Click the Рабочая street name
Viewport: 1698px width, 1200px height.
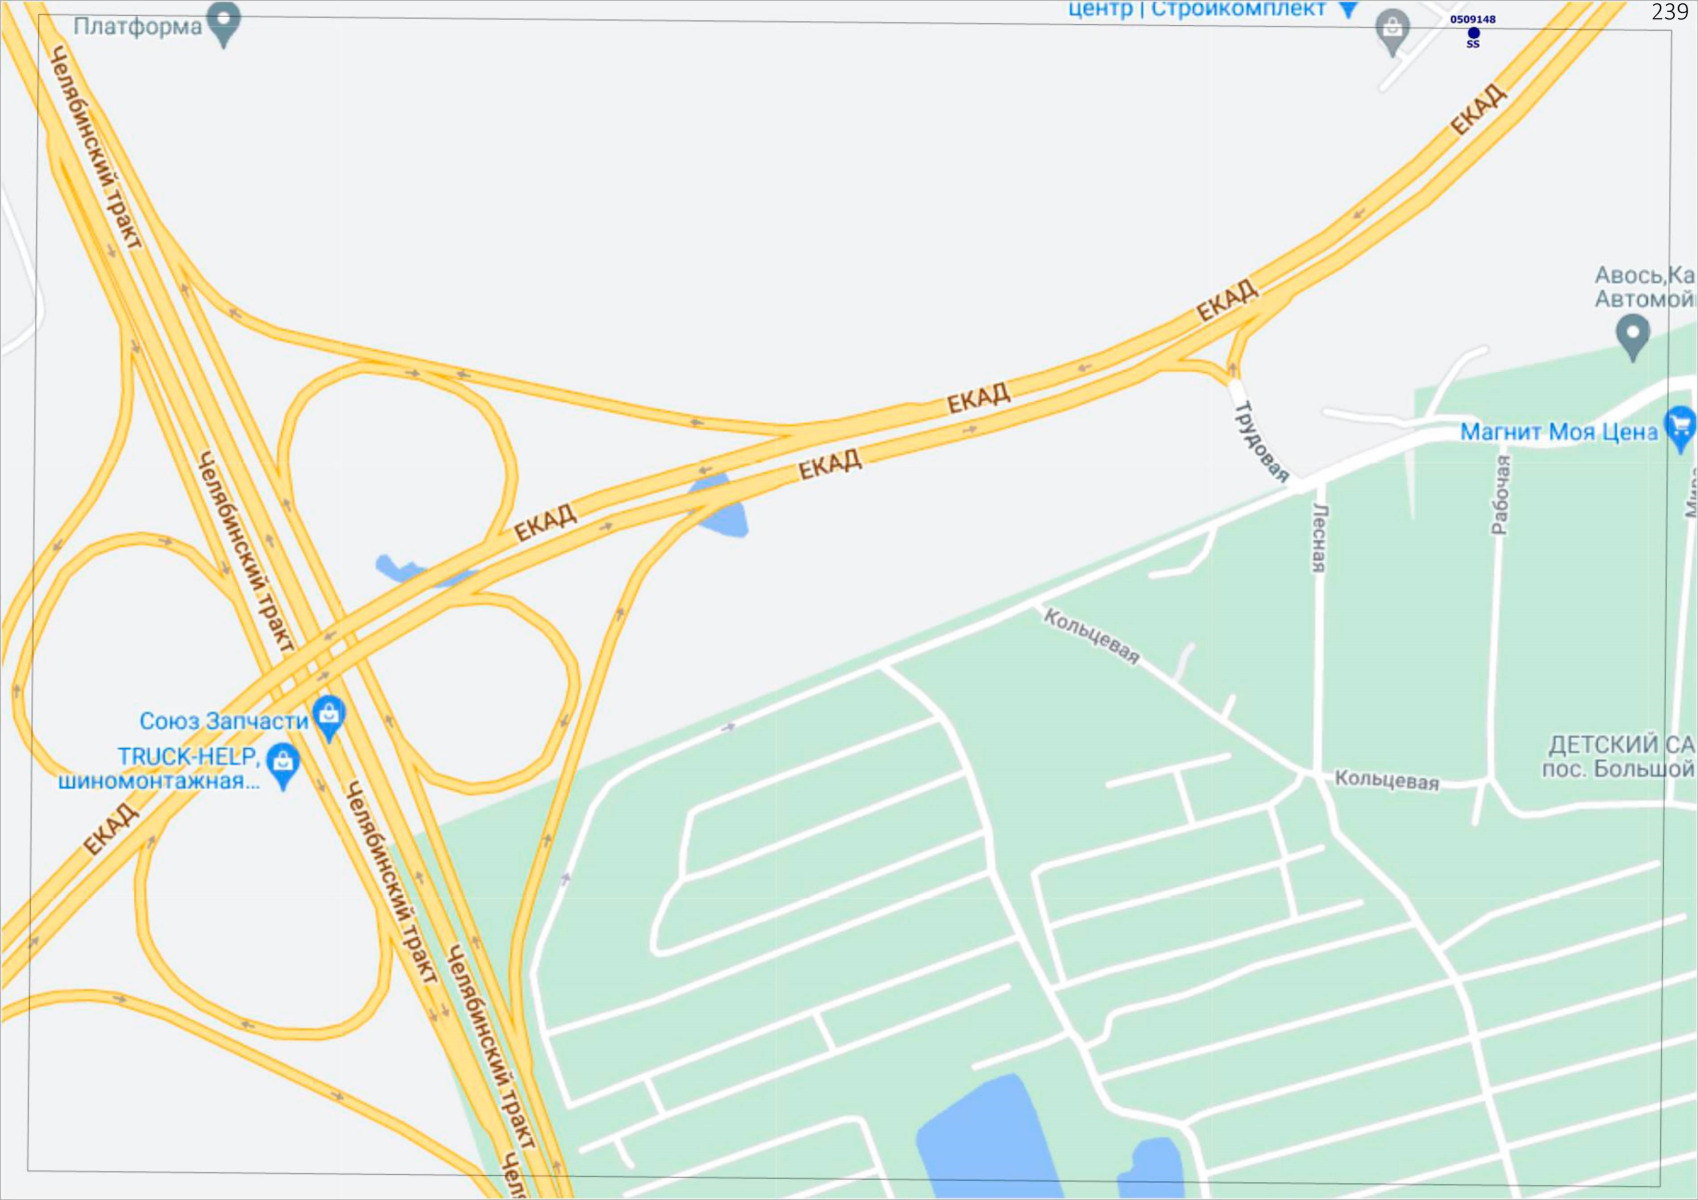[x=1501, y=495]
